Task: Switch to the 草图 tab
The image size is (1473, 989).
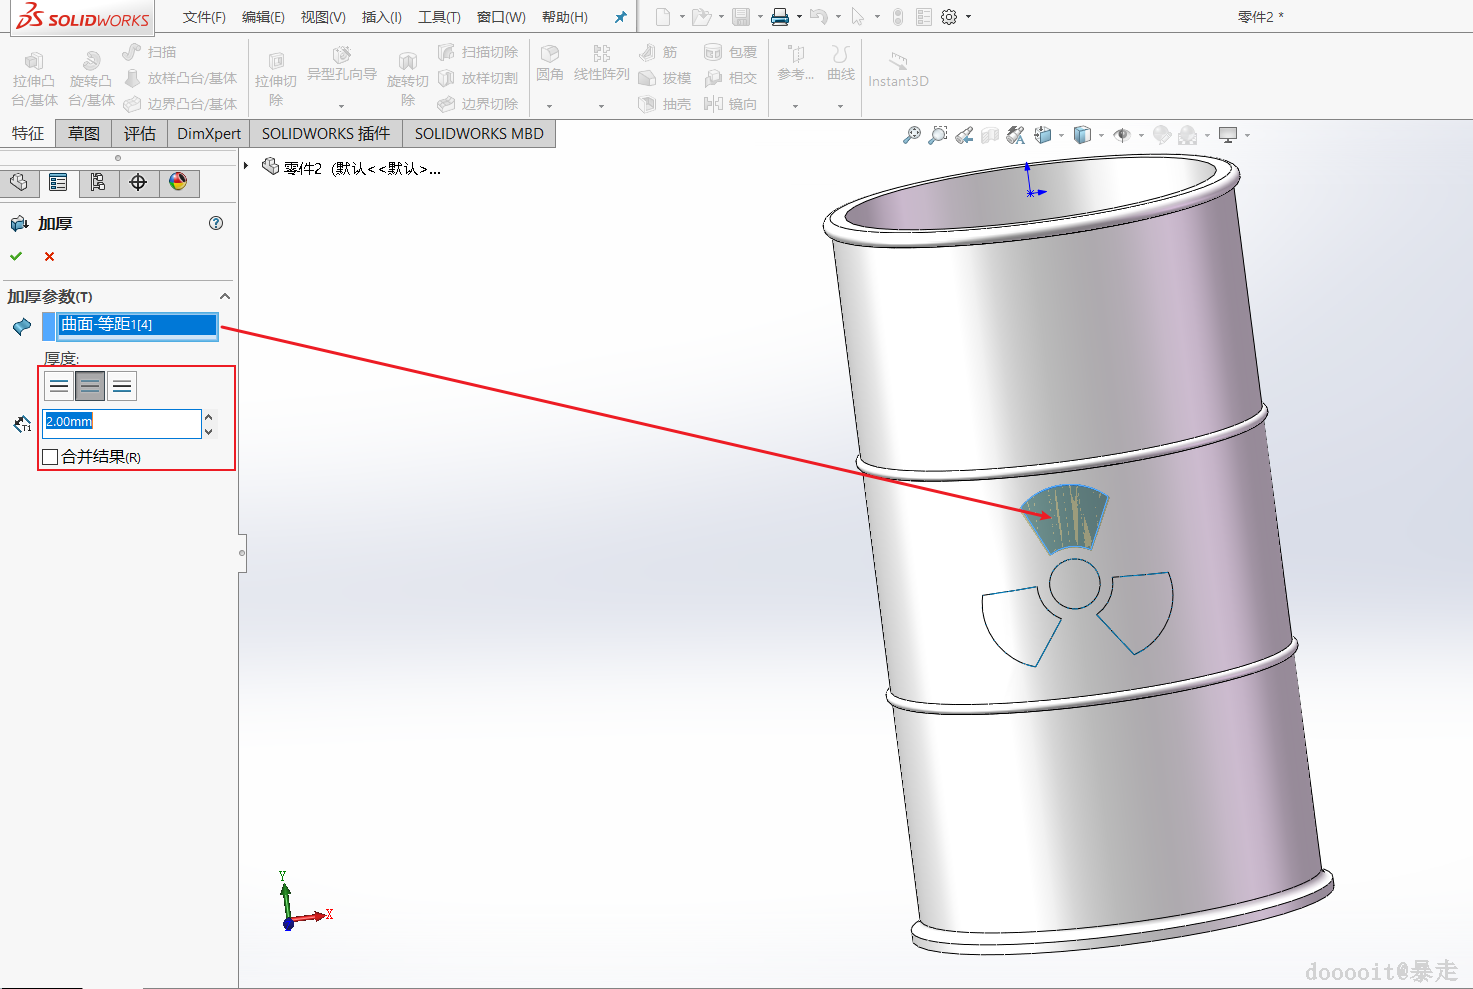Action: [x=84, y=134]
